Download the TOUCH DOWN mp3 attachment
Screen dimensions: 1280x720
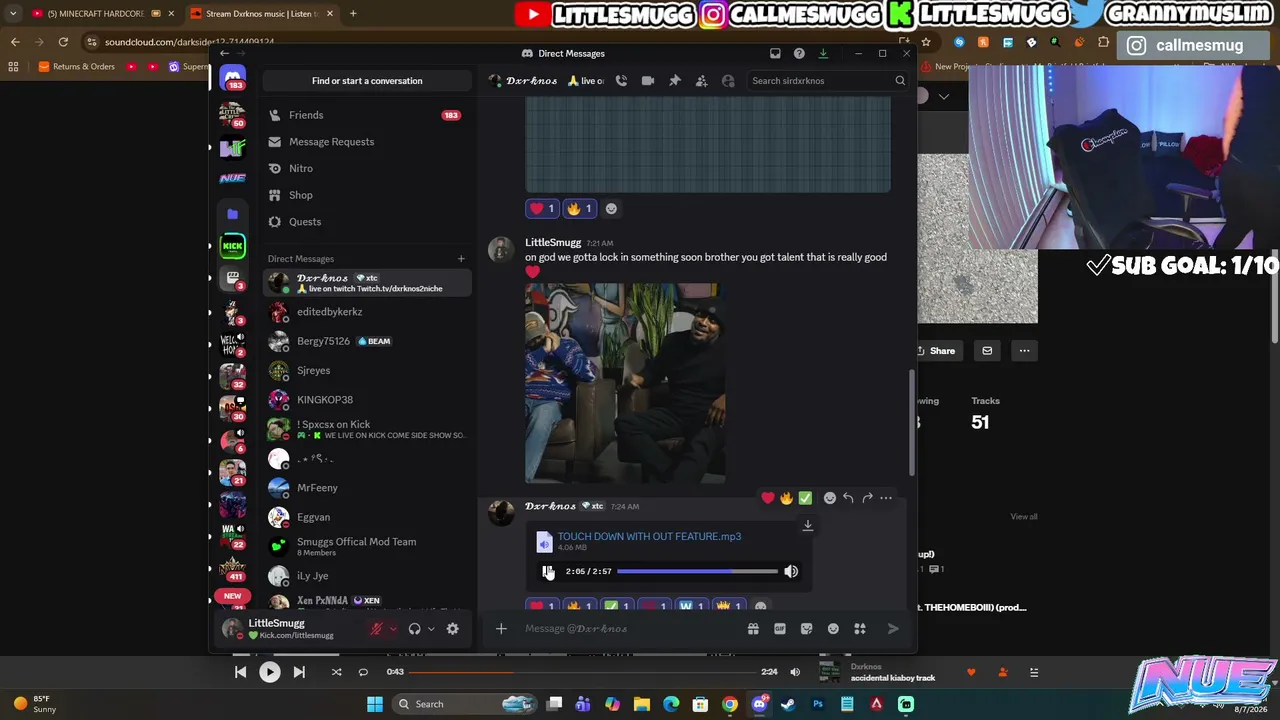point(807,525)
